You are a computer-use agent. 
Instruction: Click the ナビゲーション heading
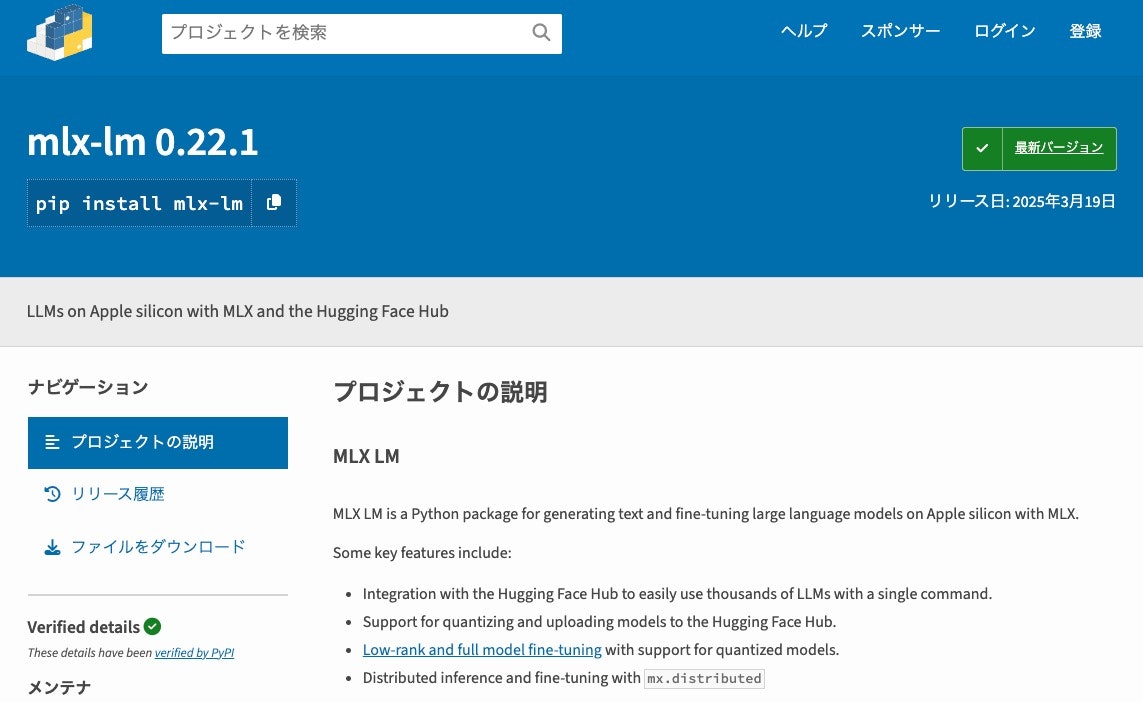click(x=87, y=387)
